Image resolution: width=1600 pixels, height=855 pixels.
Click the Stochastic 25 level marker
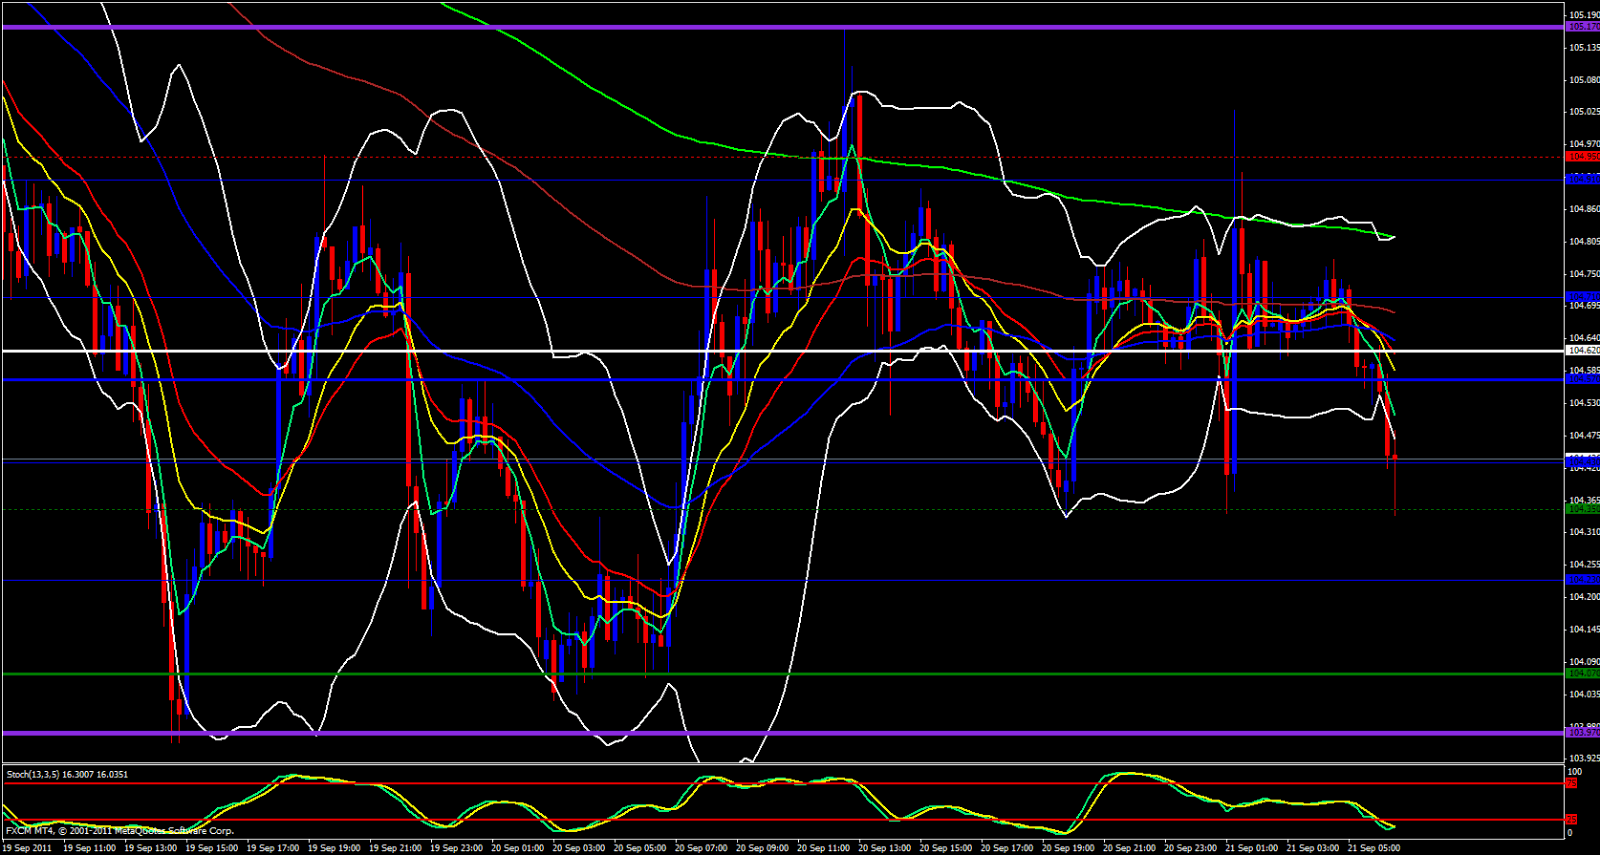[1572, 820]
